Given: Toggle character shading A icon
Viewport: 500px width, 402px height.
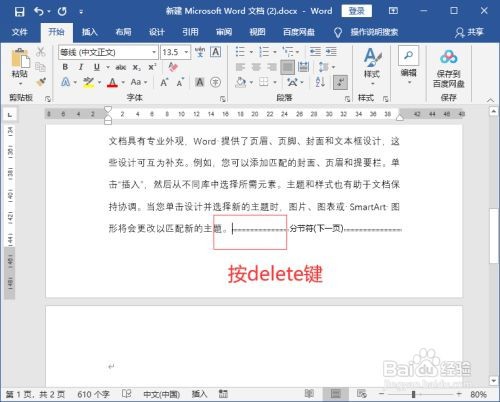Looking at the screenshot, I should click(x=199, y=82).
